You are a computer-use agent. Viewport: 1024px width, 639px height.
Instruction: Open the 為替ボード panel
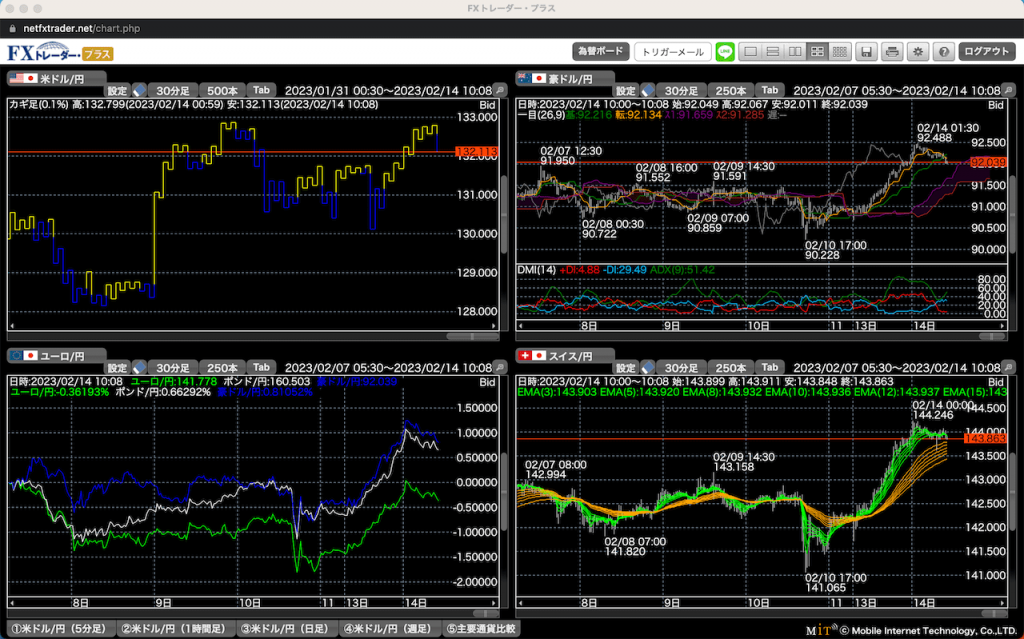tap(601, 52)
